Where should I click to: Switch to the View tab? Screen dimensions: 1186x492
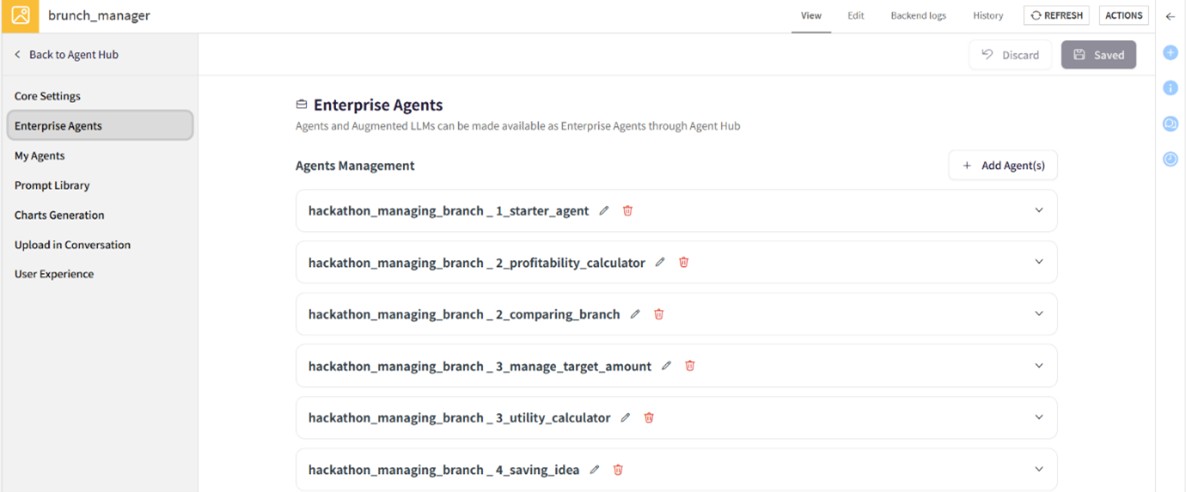tap(811, 16)
